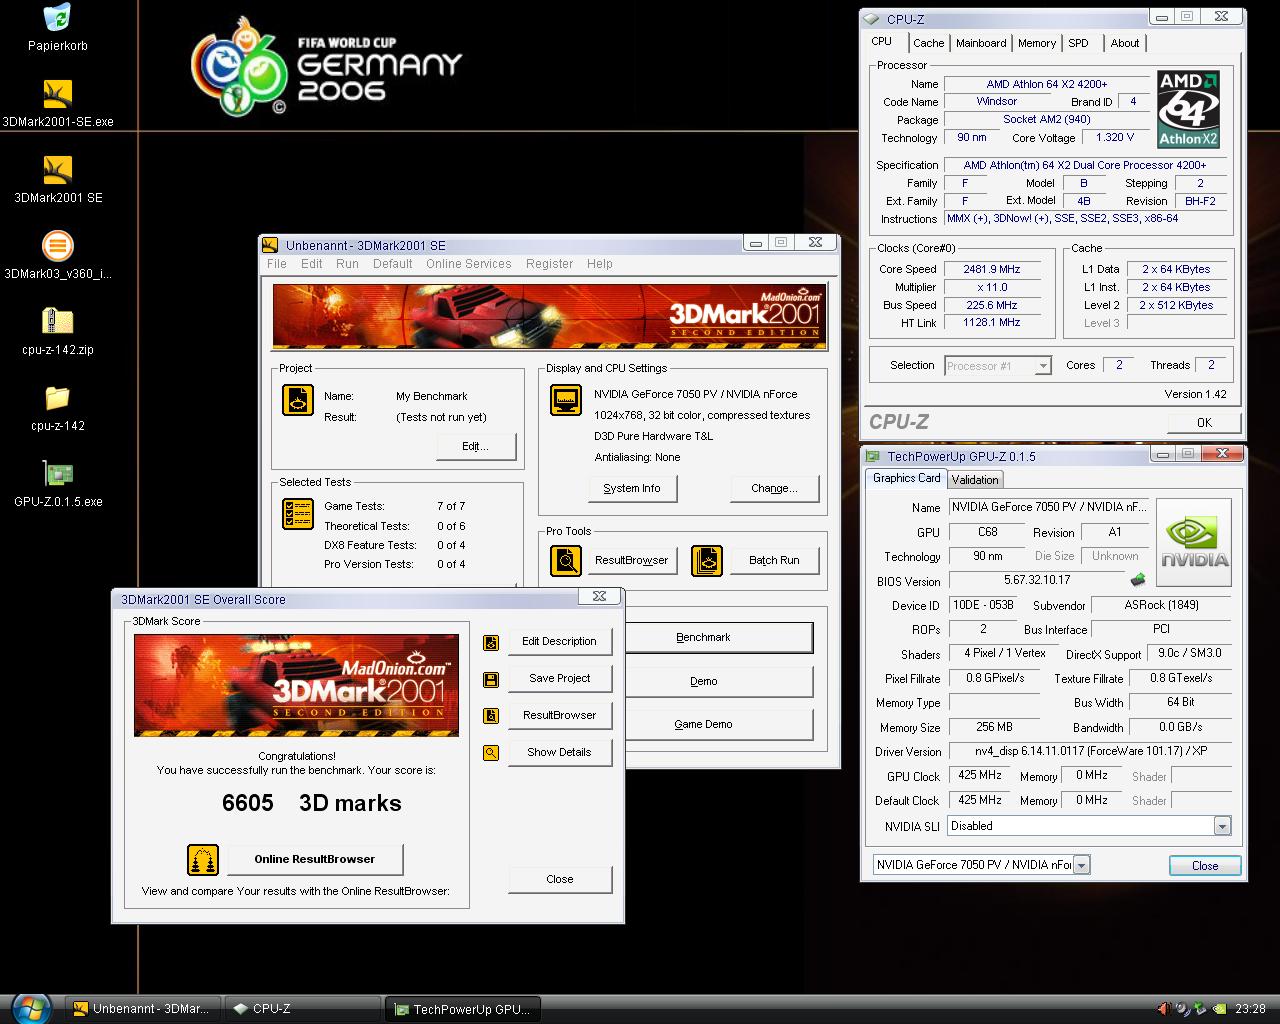Select the cpu-z-142.zip archive icon
Image resolution: width=1280 pixels, height=1024 pixels.
pos(57,321)
